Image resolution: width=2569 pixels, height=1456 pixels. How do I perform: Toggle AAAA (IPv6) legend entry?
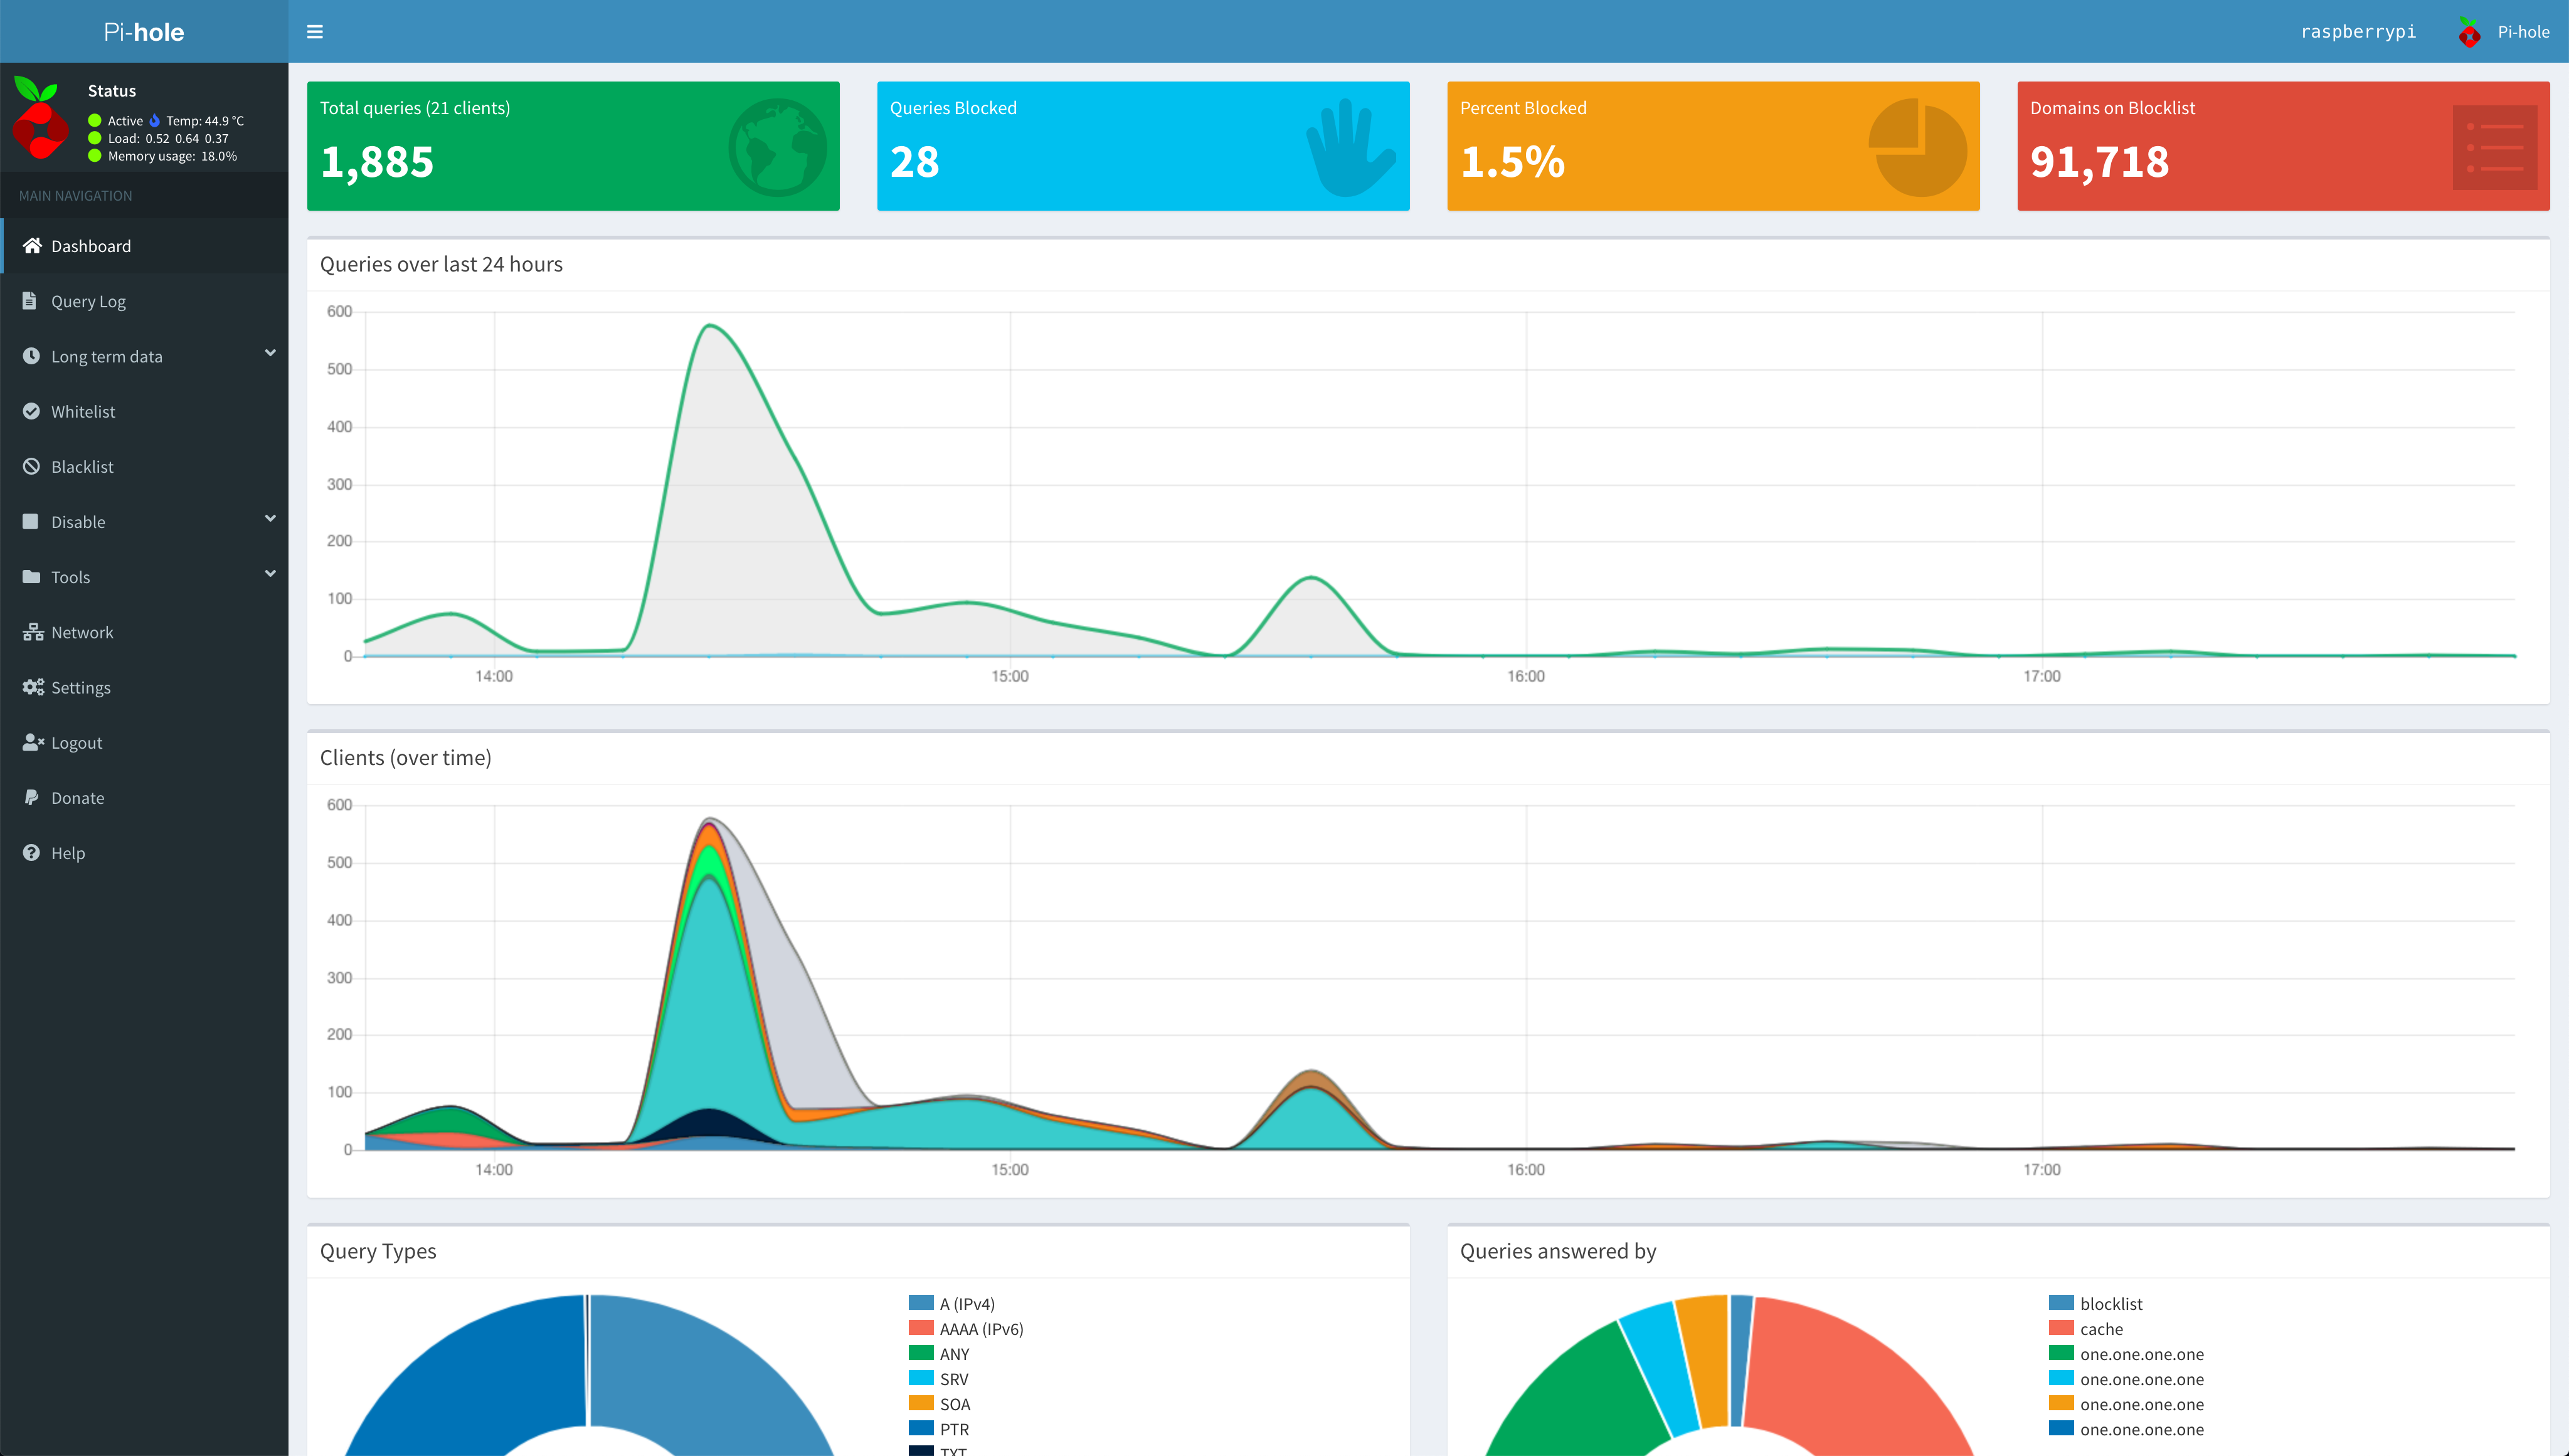[966, 1328]
